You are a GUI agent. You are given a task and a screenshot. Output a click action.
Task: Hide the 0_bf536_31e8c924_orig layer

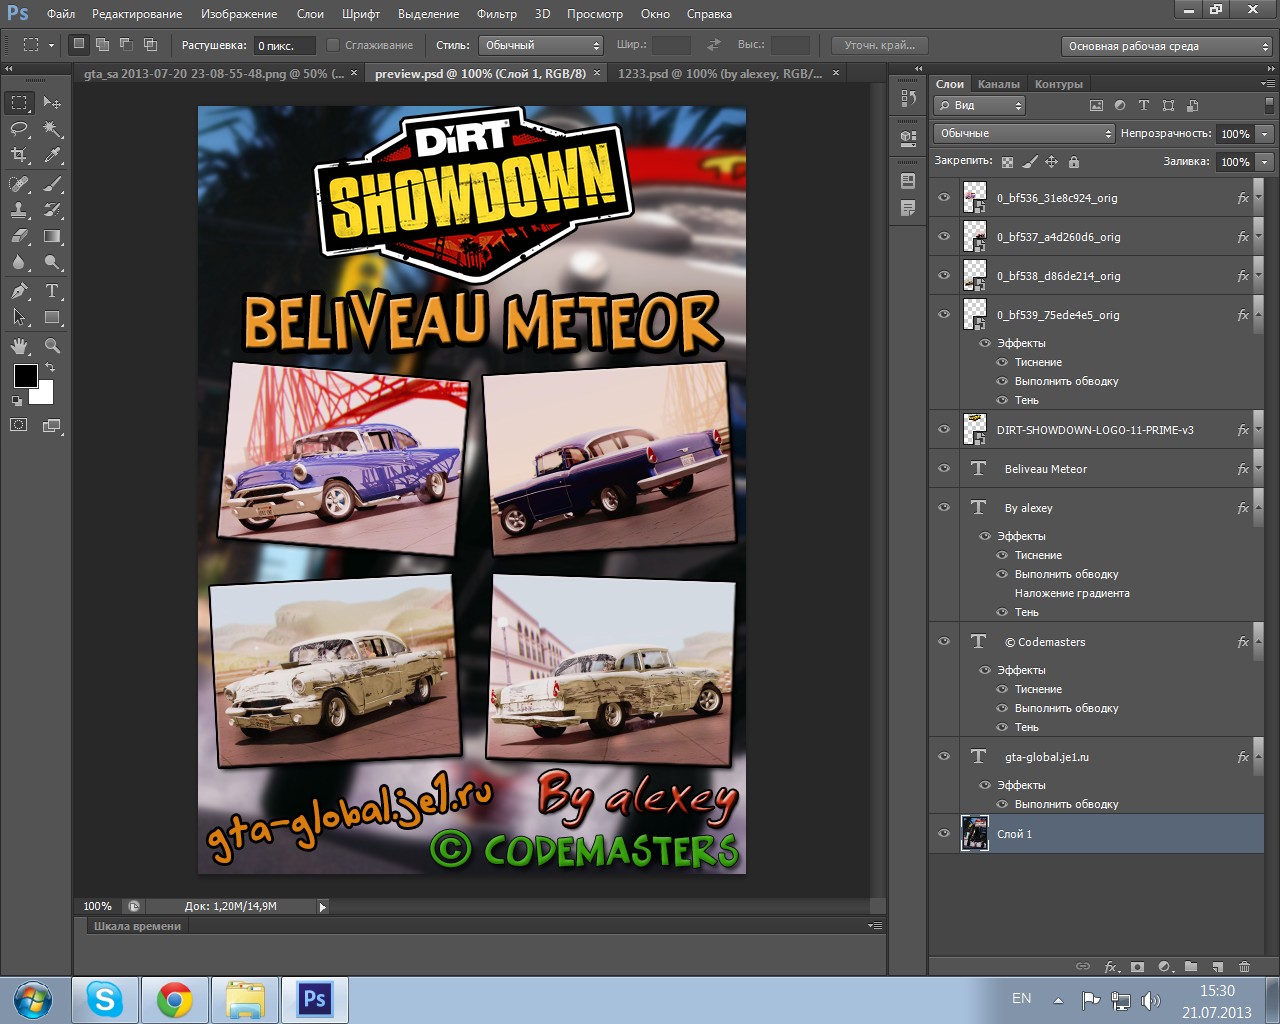tap(944, 198)
